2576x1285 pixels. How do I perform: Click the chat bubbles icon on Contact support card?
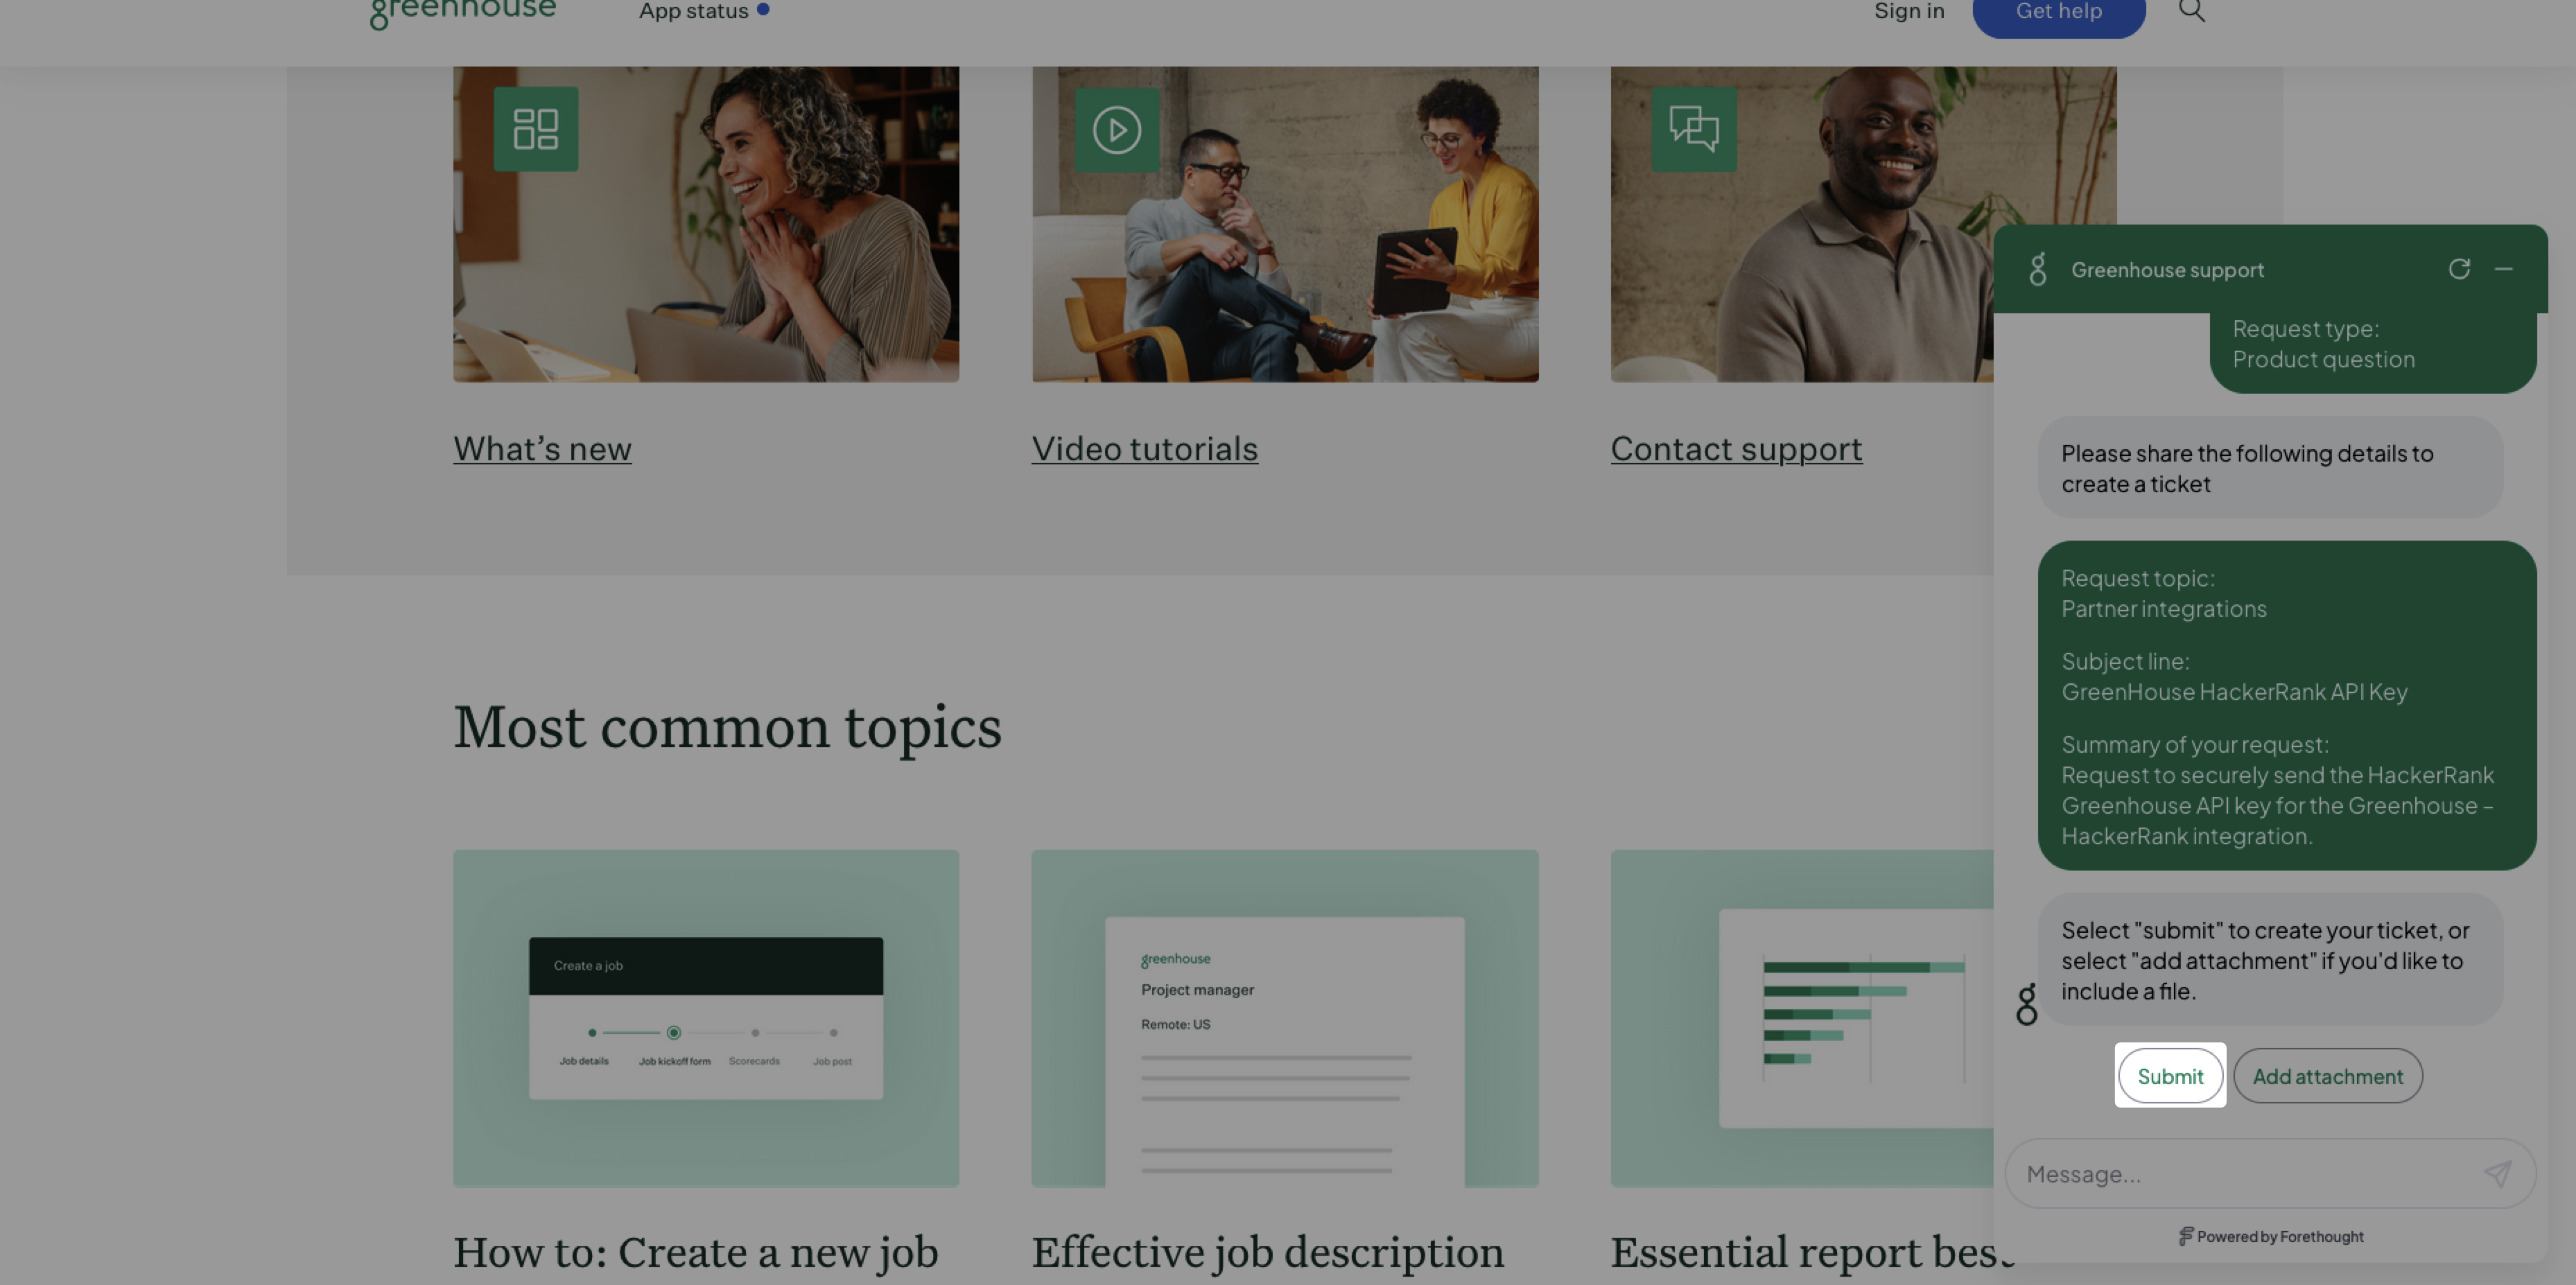pyautogui.click(x=1693, y=129)
